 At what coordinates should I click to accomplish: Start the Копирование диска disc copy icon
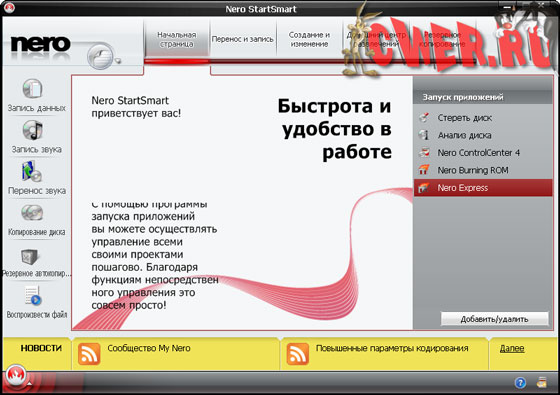click(x=32, y=213)
